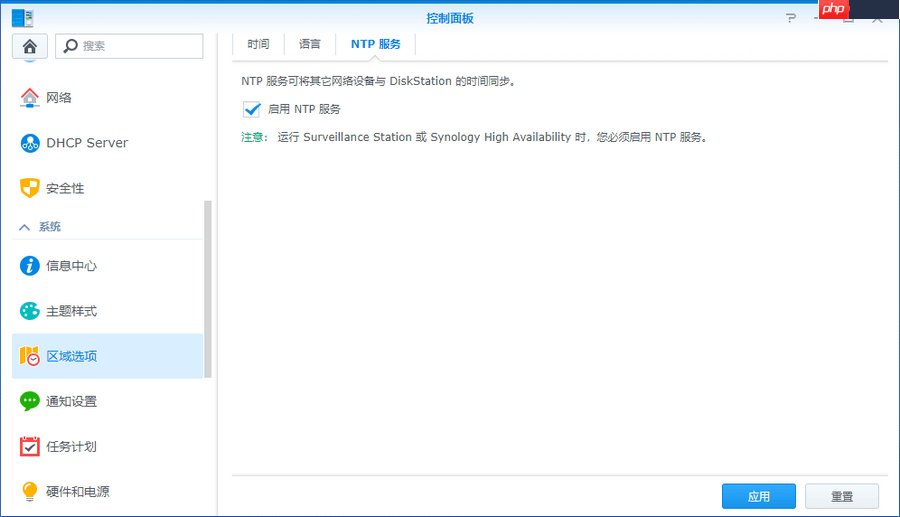Click the NTP description mentioning DiskStation
900x517 pixels.
pos(378,81)
